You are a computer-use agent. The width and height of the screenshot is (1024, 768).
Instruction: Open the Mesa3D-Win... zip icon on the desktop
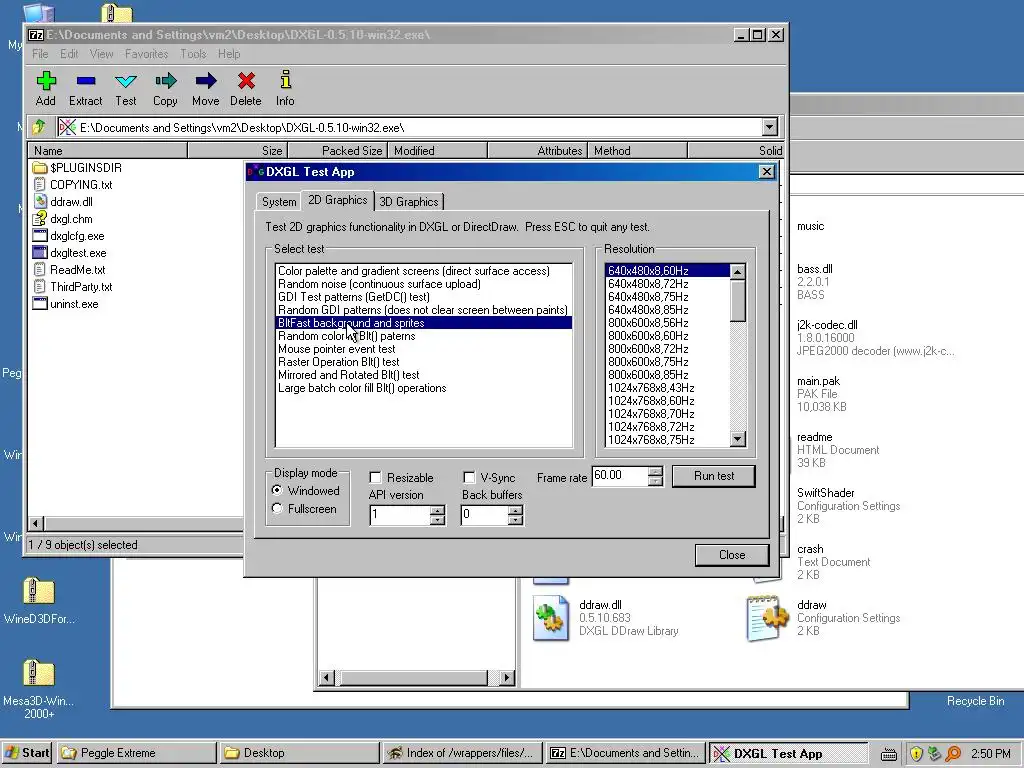pyautogui.click(x=39, y=673)
